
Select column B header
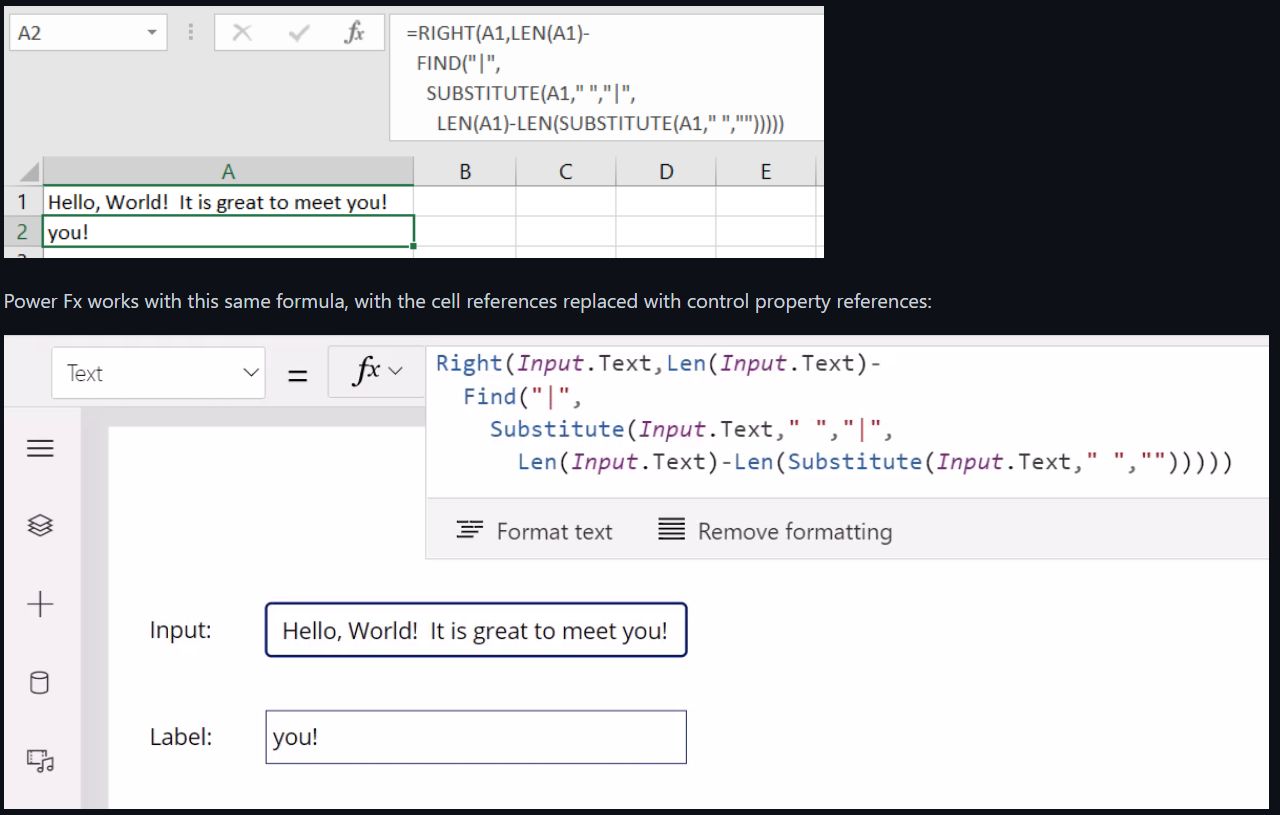[x=465, y=171]
